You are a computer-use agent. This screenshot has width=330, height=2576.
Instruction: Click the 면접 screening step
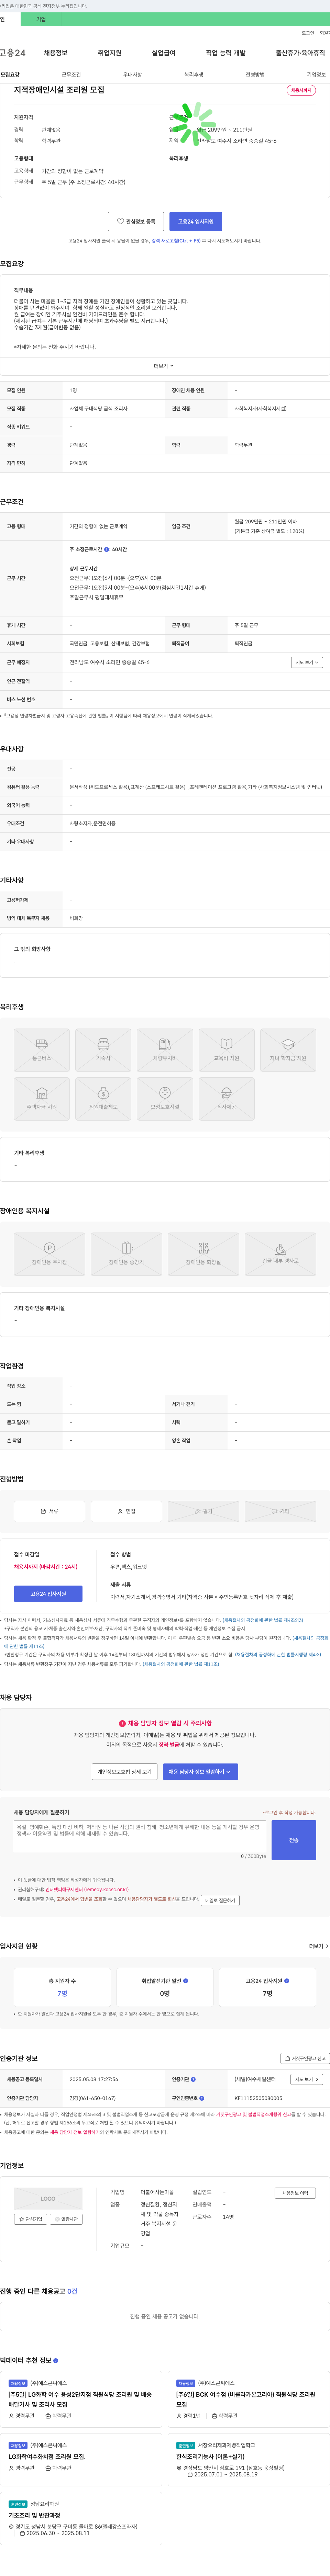click(x=126, y=1511)
